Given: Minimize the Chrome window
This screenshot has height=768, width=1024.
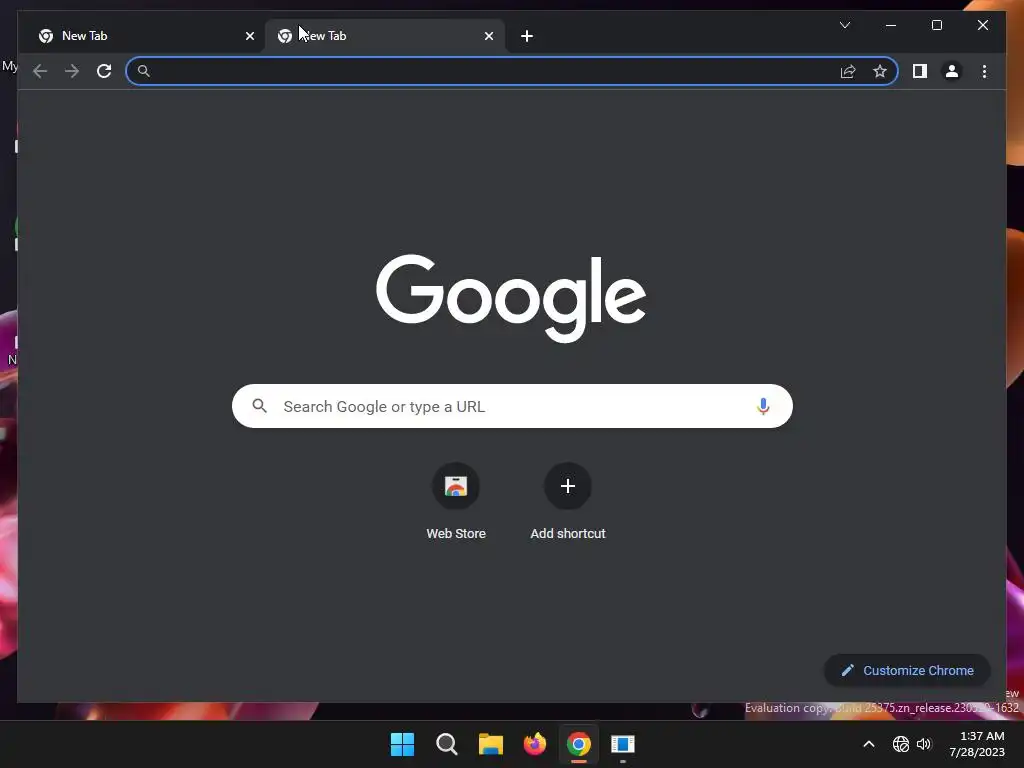Looking at the screenshot, I should click(x=891, y=25).
